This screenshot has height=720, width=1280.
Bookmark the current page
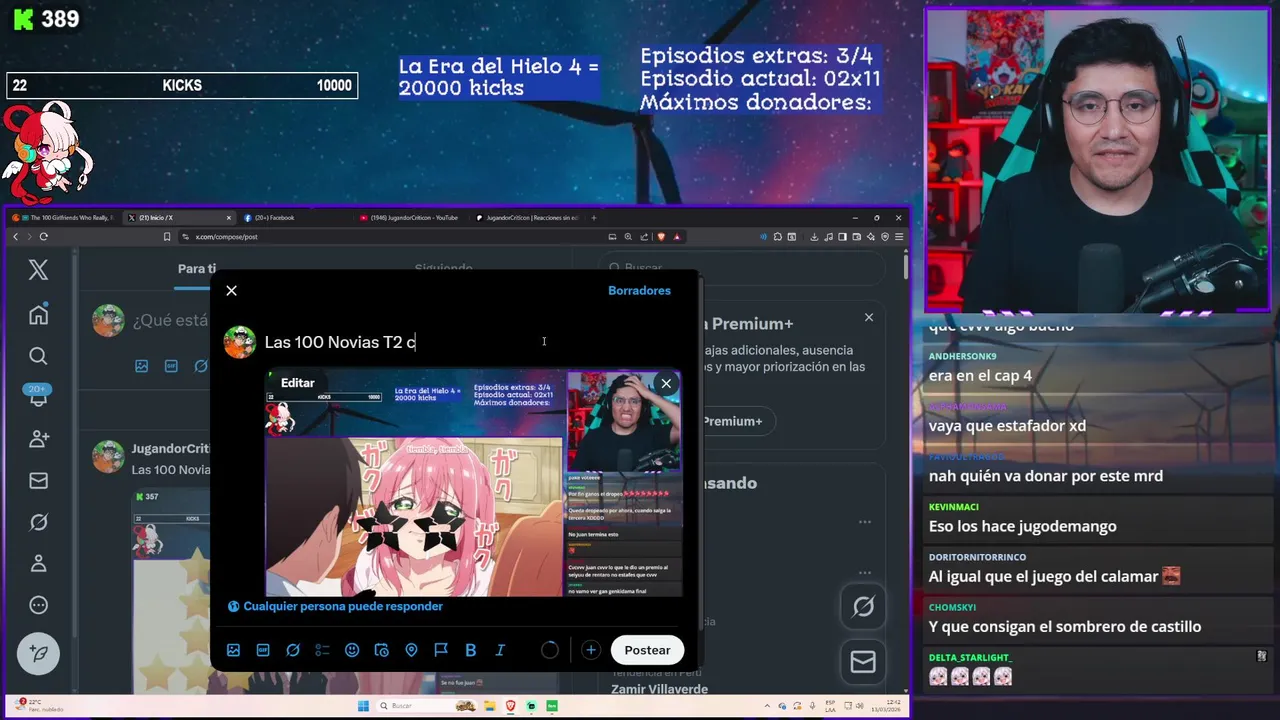point(166,237)
